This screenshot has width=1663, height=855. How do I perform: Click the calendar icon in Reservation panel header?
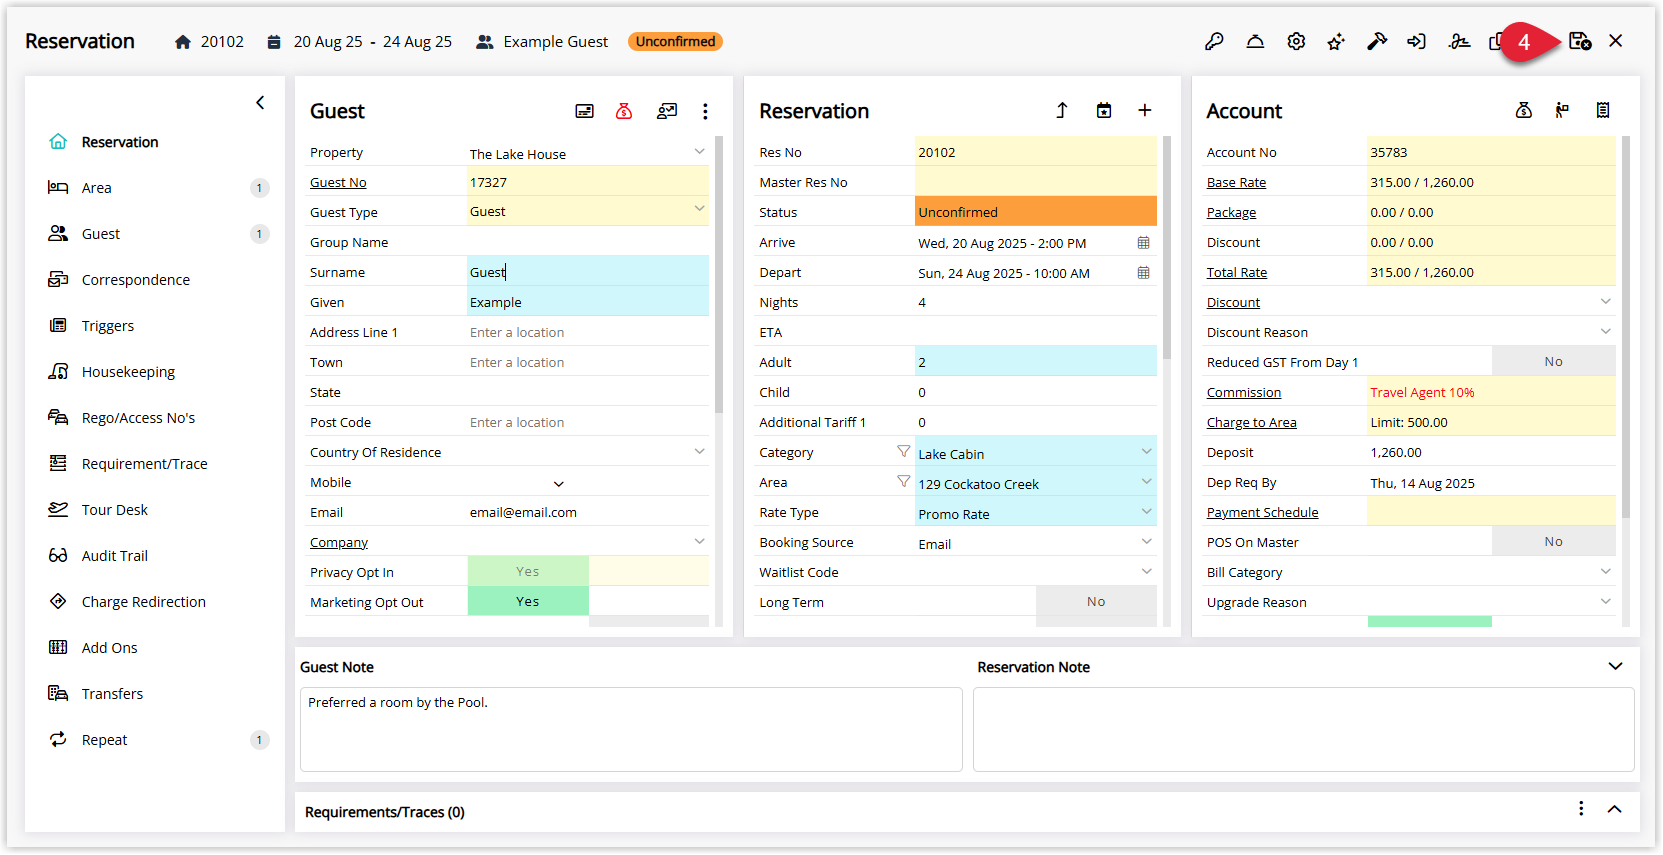pyautogui.click(x=1104, y=110)
